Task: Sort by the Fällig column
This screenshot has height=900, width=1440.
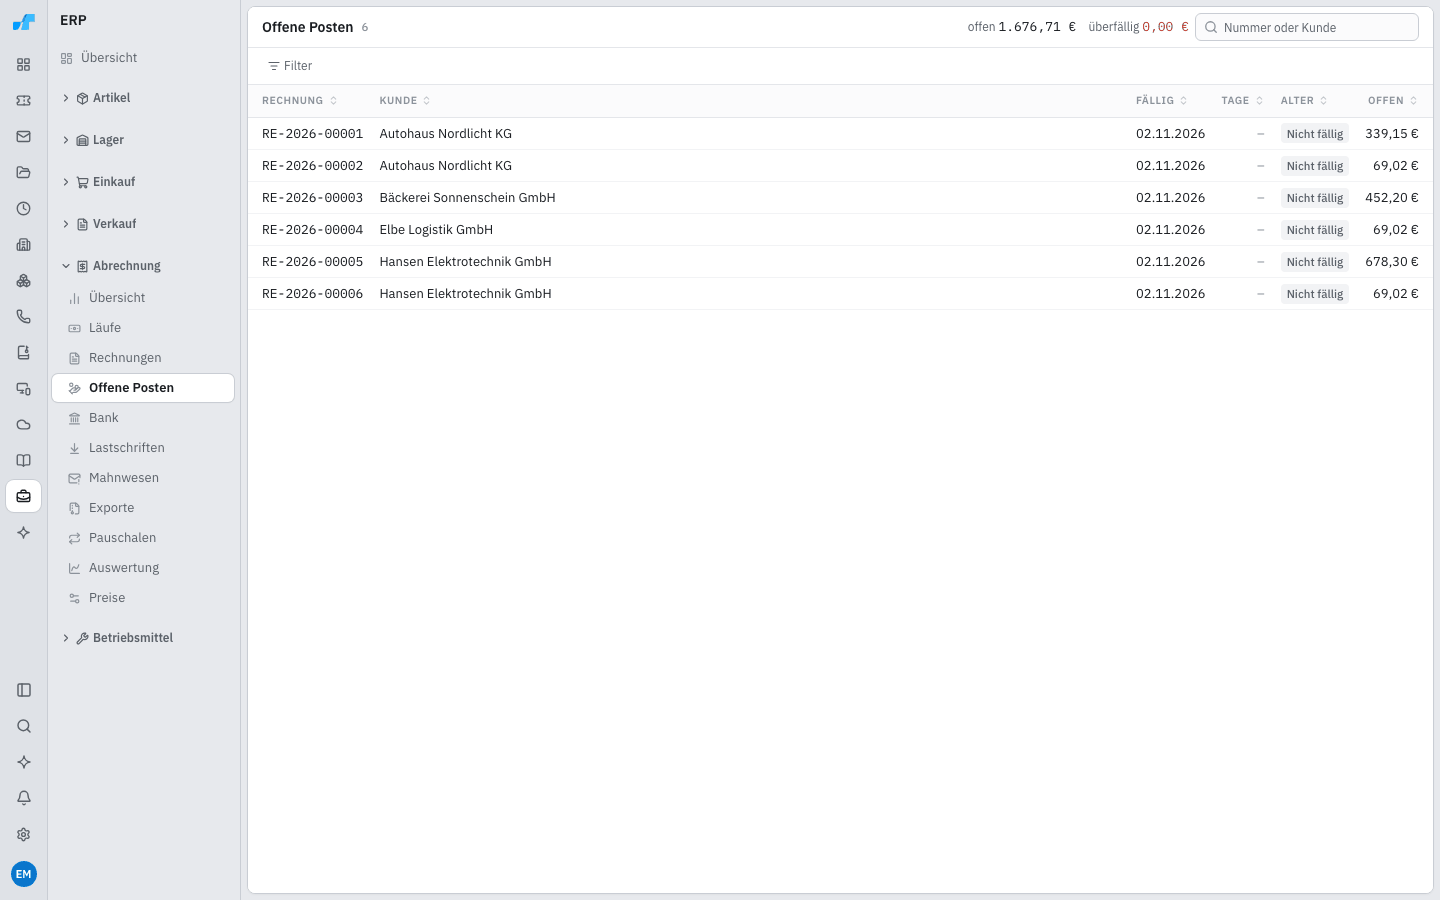Action: (x=1161, y=101)
